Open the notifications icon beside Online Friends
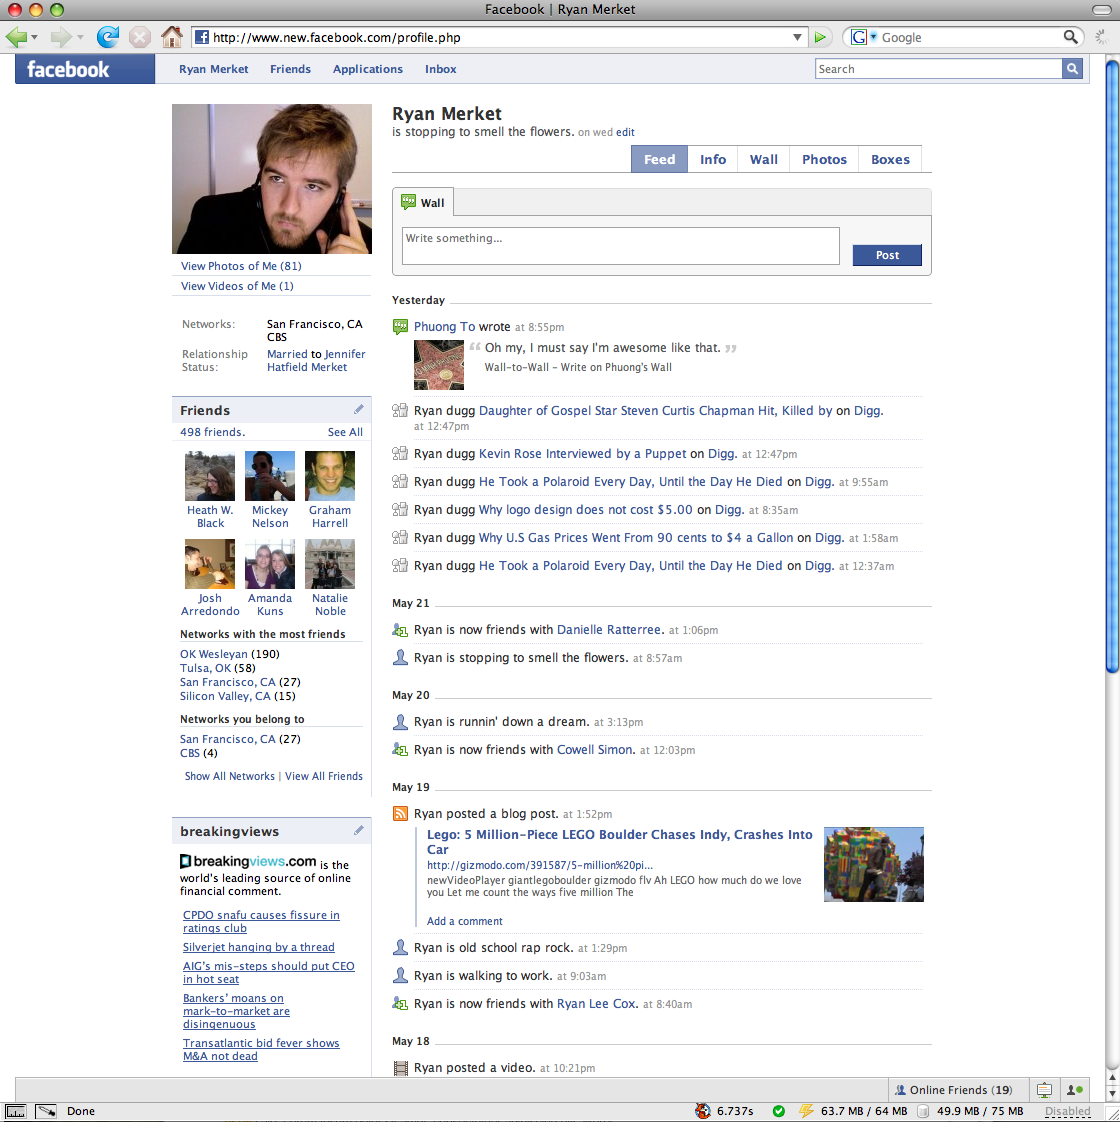 coord(1044,1090)
